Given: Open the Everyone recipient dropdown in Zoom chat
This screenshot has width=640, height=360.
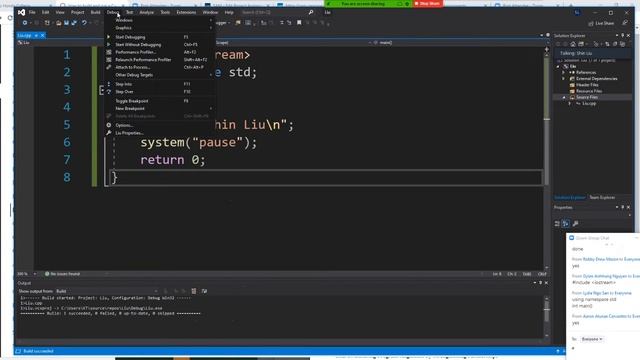Looking at the screenshot, I should pyautogui.click(x=592, y=339).
